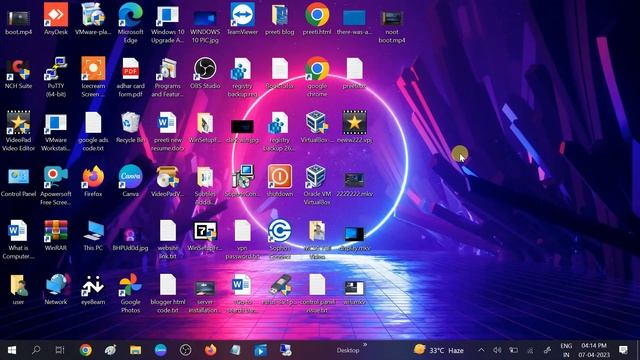The image size is (640, 360).
Task: Open the website link.txt file
Action: tap(168, 239)
